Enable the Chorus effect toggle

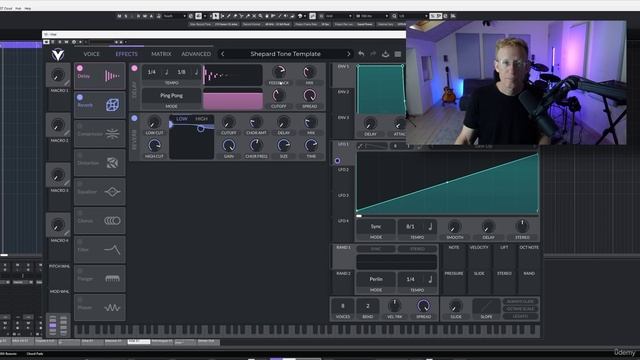pyautogui.click(x=80, y=213)
